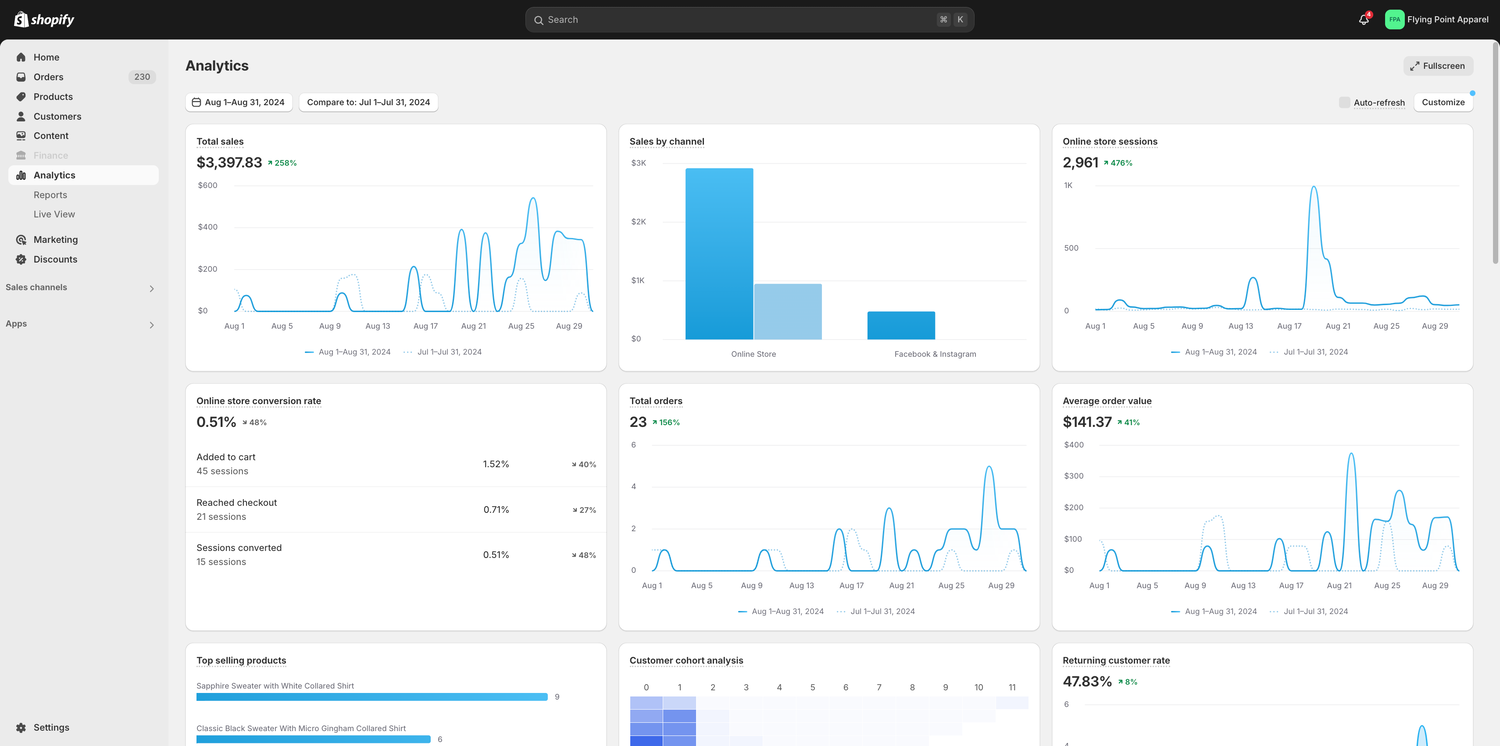Viewport: 1500px width, 746px height.
Task: Enable the Auto-refresh checkbox
Action: 1344,102
